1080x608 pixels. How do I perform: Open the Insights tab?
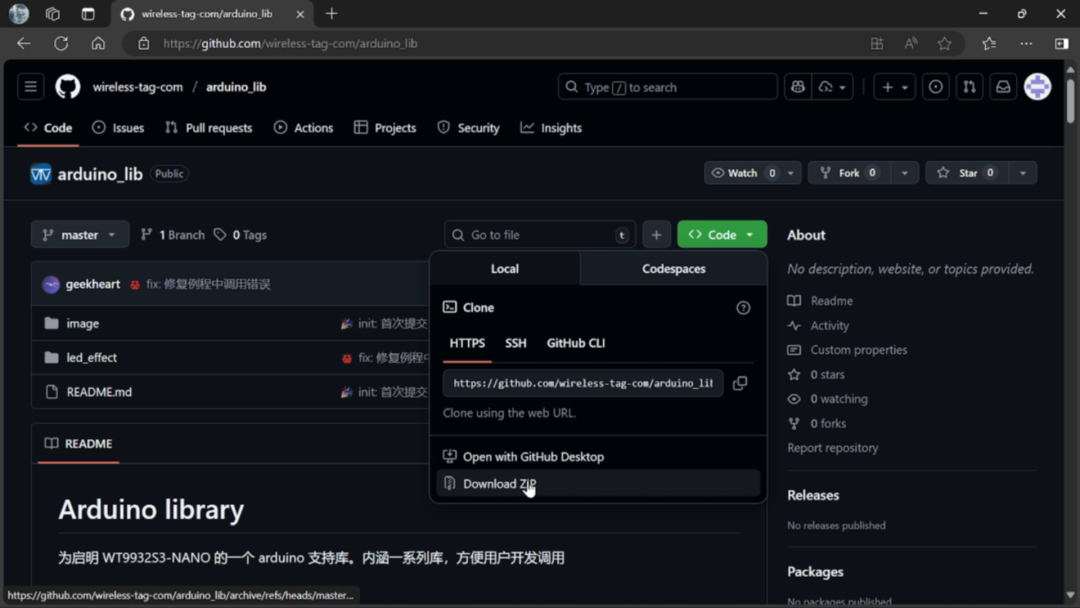(x=551, y=128)
